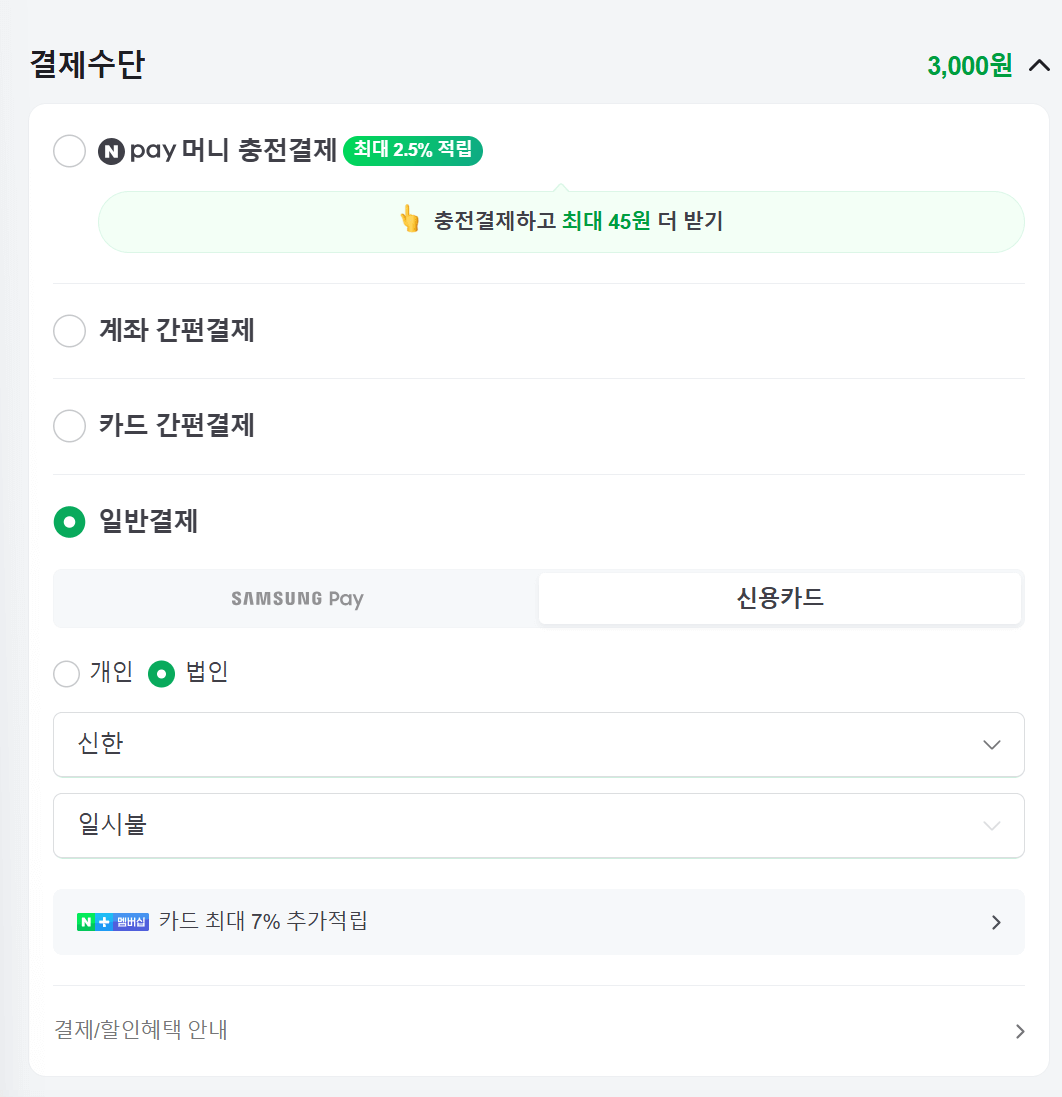
Task: Open the 카드 최대 7% 추가적립 details
Action: [x=538, y=921]
